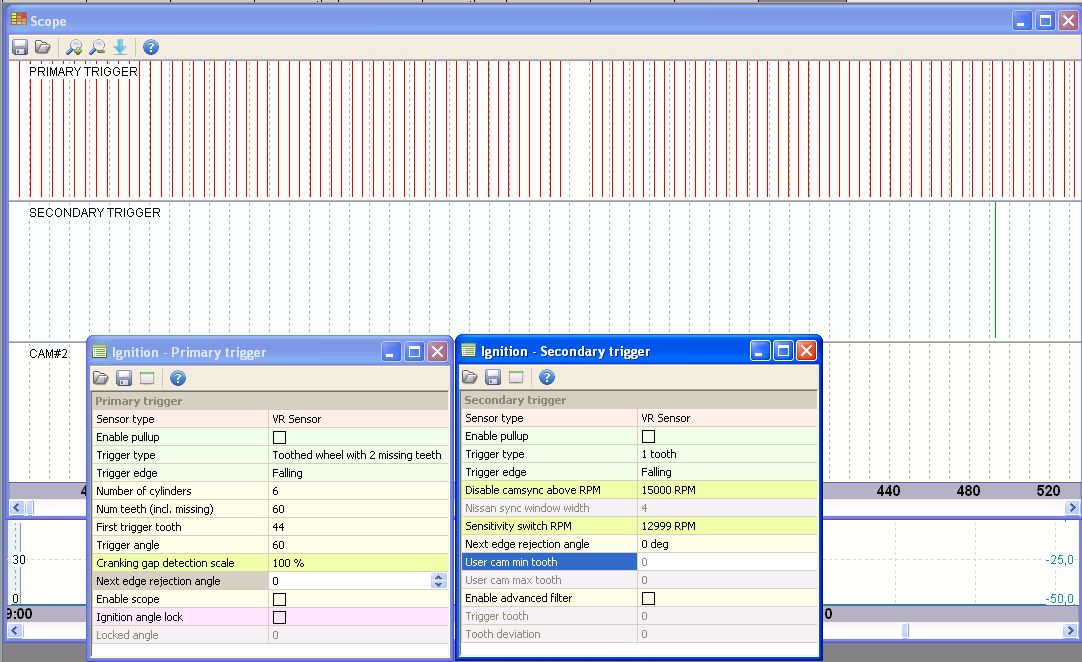The height and width of the screenshot is (662, 1082).
Task: Click the stepper on Next edge rejection angle
Action: 438,581
